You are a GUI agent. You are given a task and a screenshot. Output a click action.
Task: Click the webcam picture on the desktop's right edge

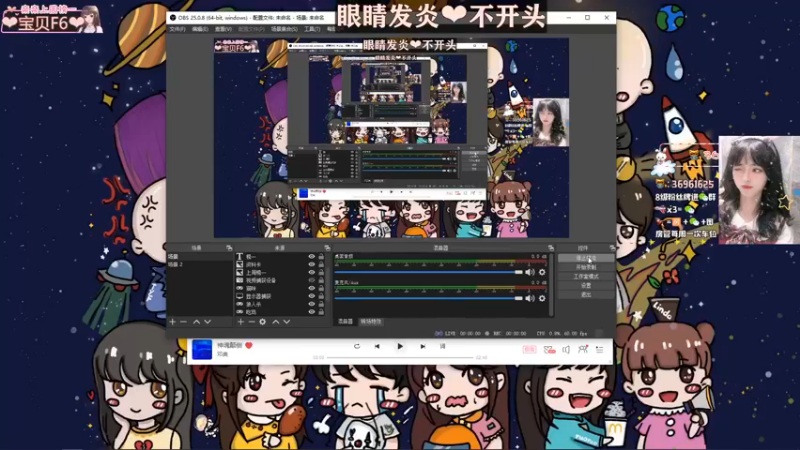(x=759, y=190)
